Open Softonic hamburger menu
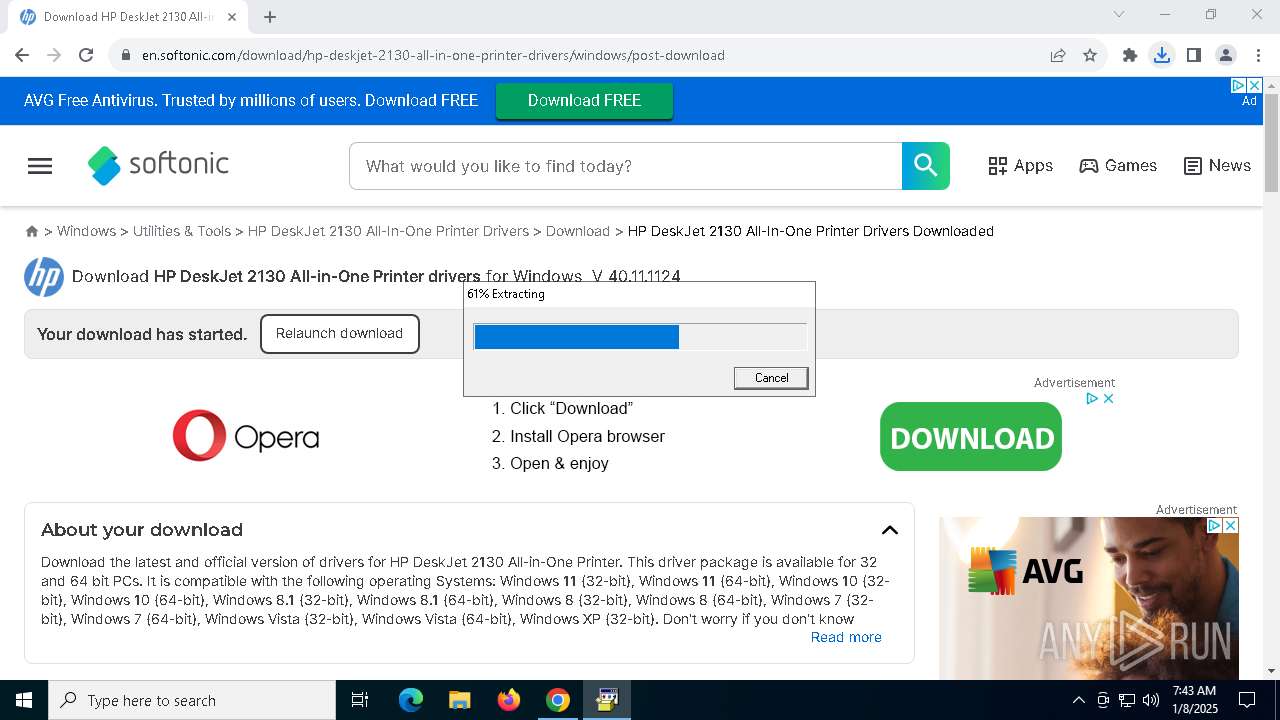1280x720 pixels. click(40, 166)
